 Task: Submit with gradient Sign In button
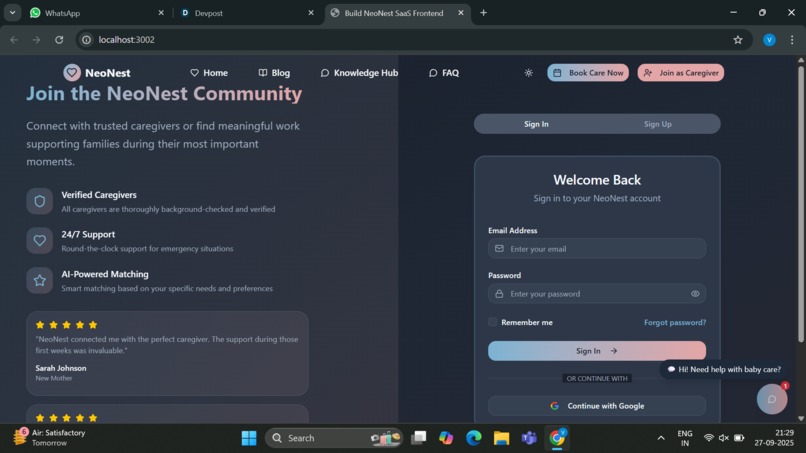tap(597, 351)
